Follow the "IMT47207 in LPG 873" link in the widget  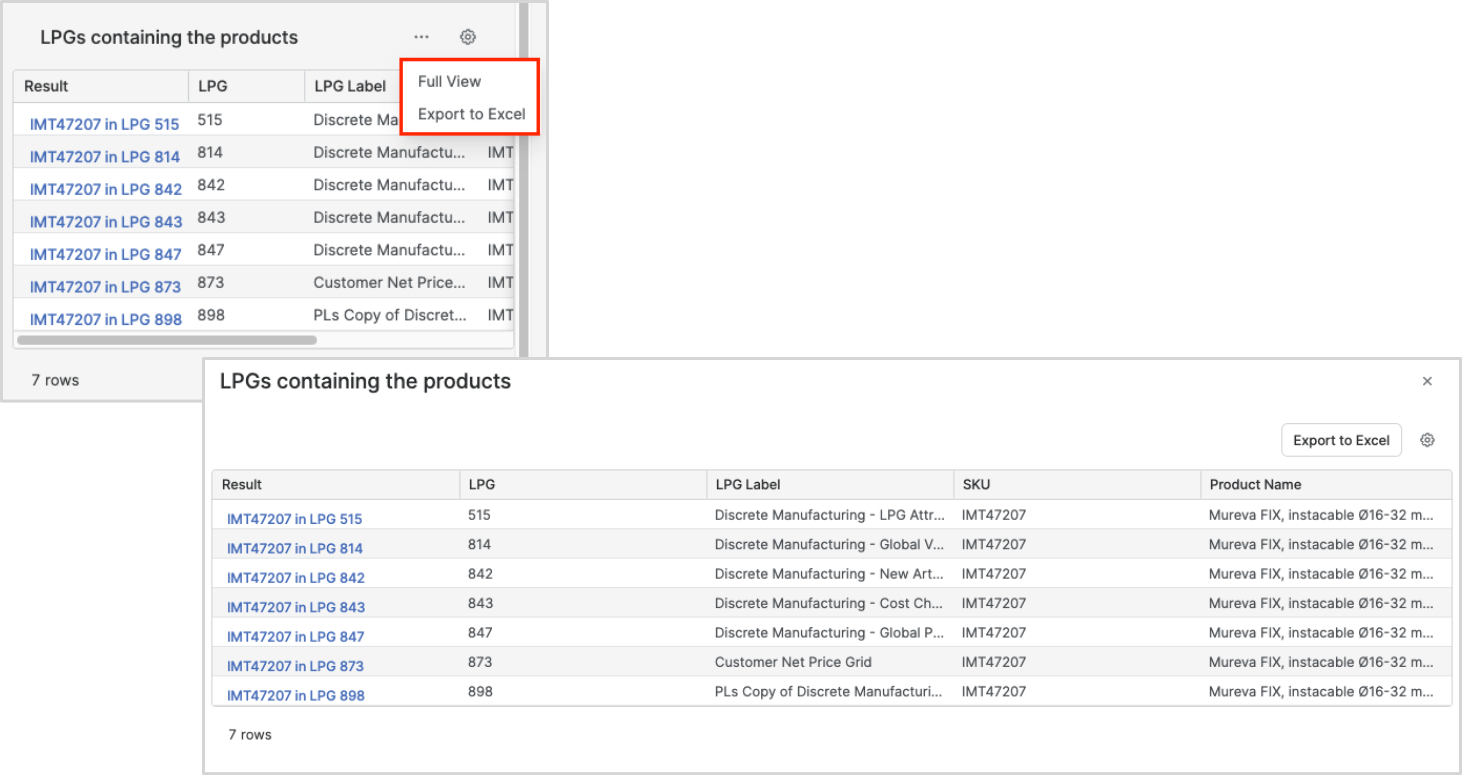click(103, 286)
